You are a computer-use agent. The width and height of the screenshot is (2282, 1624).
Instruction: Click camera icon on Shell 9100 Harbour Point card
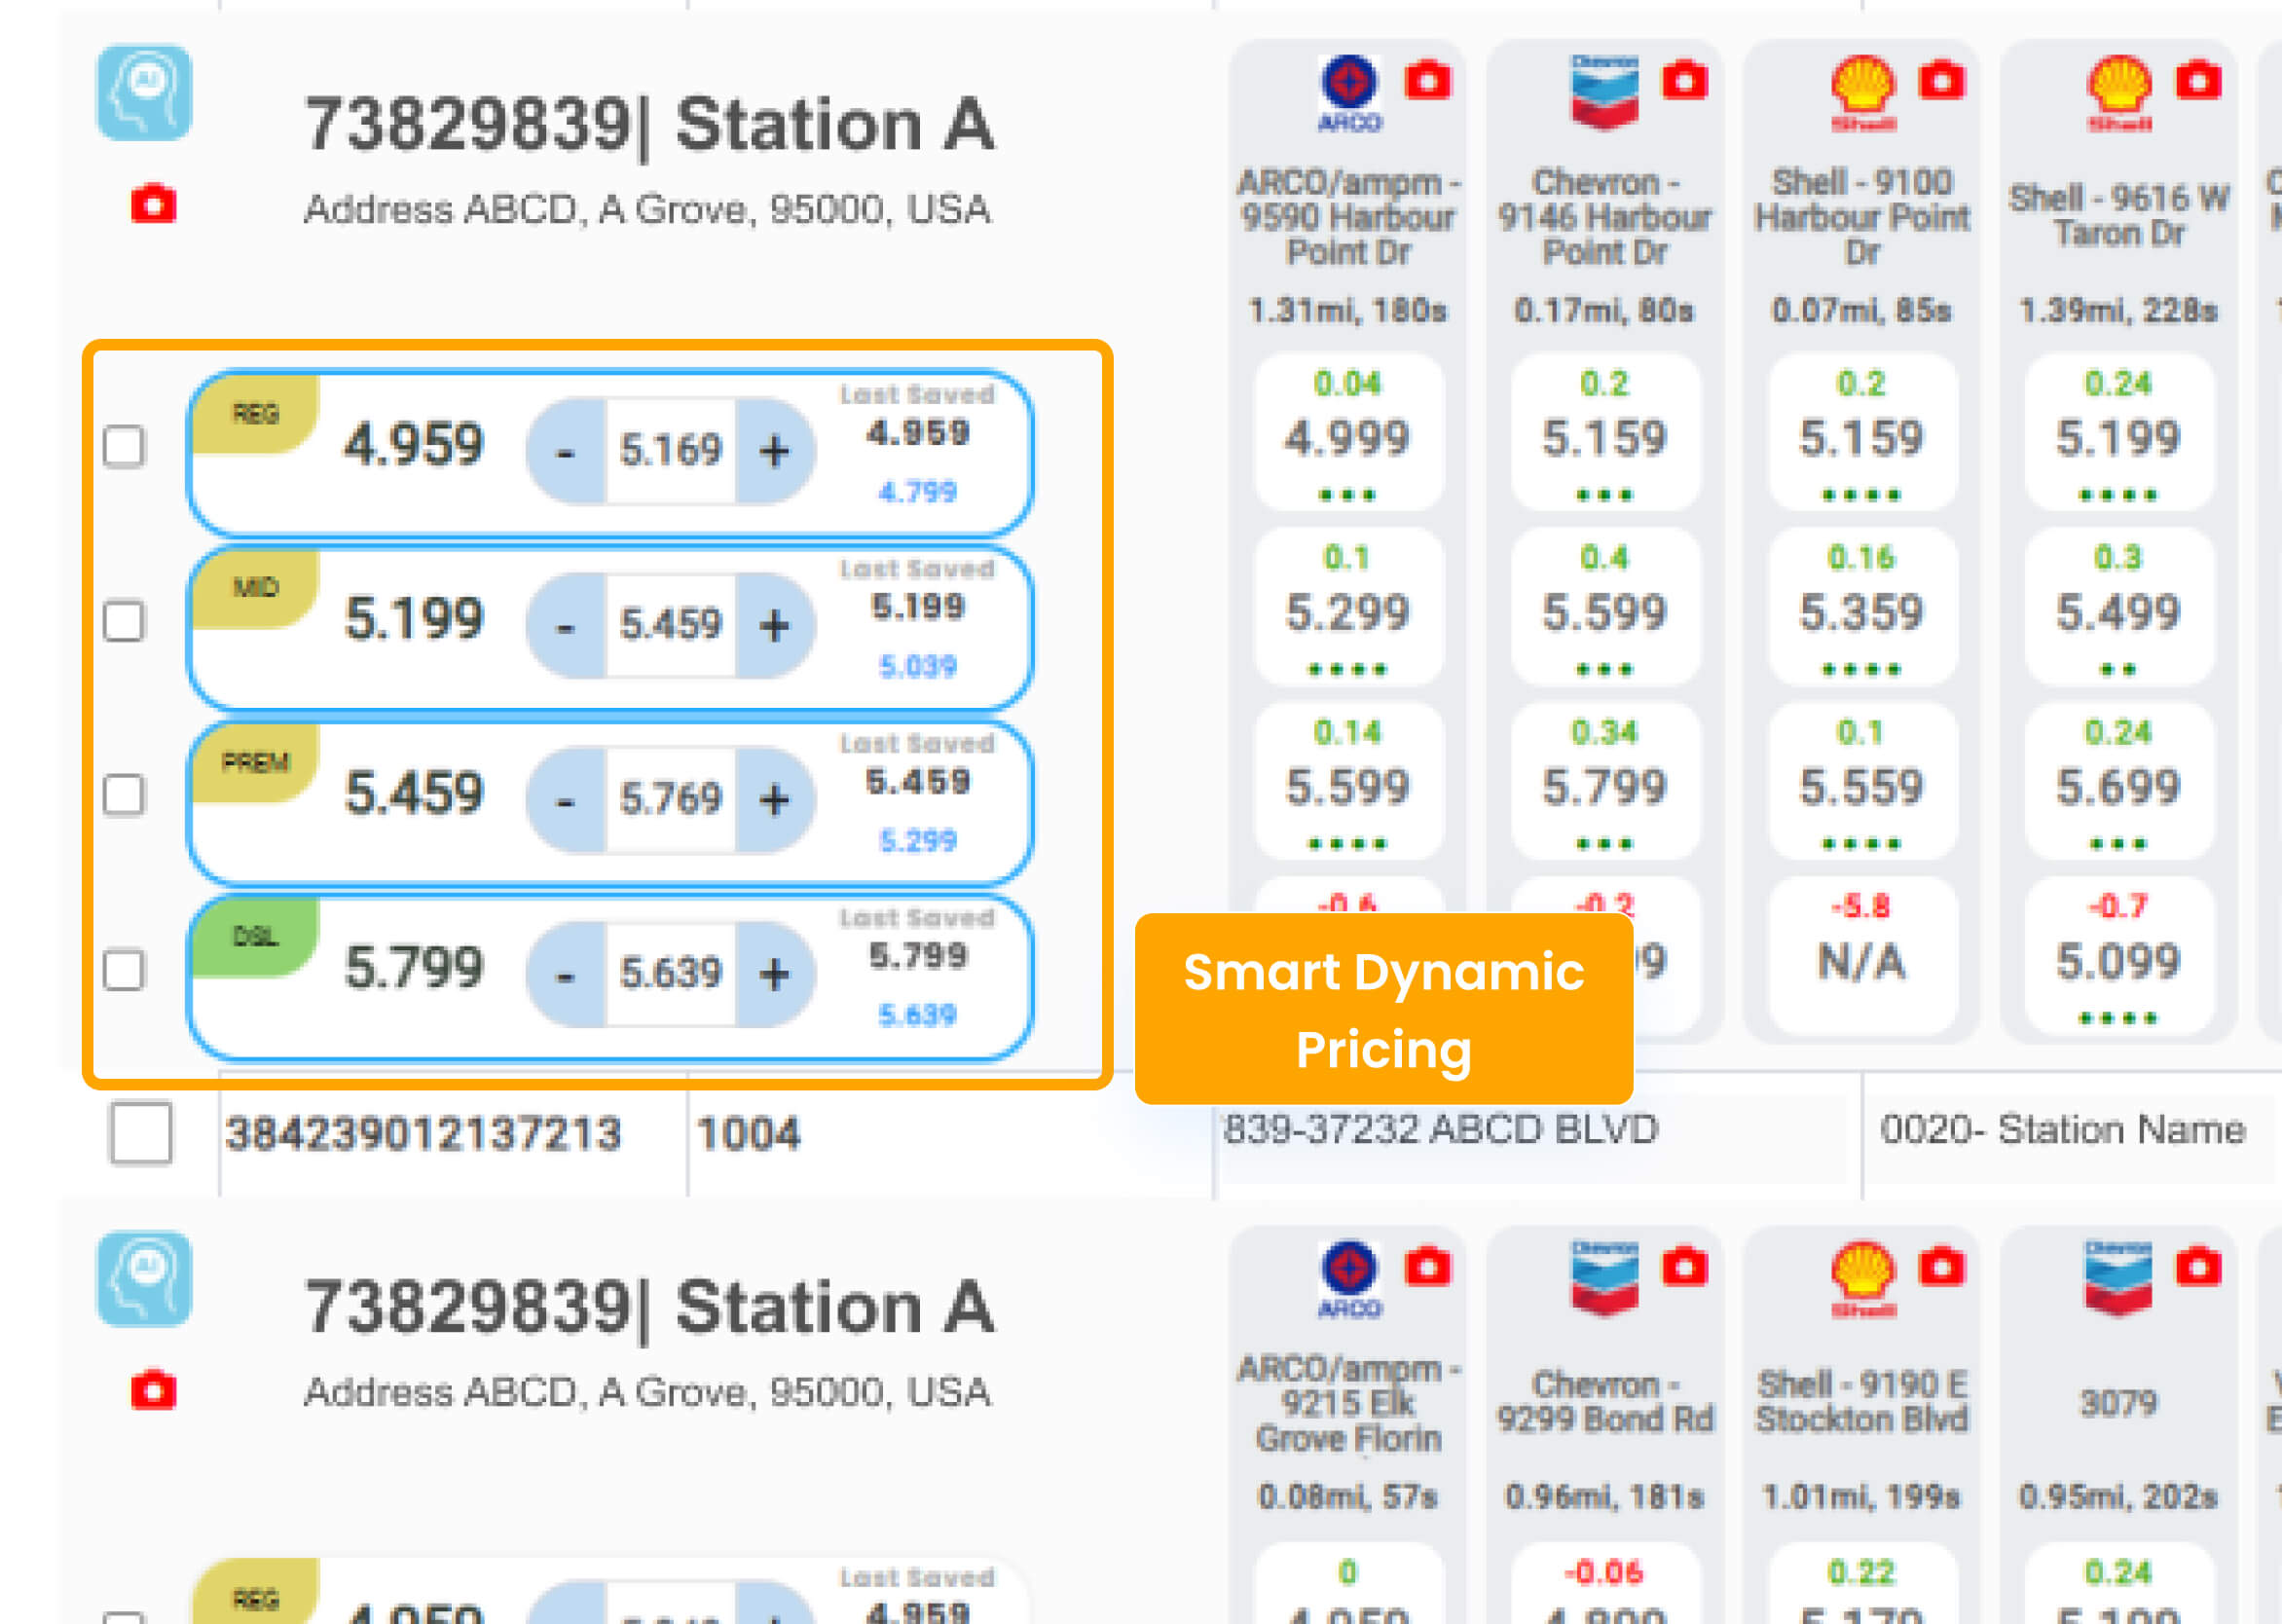point(1941,81)
